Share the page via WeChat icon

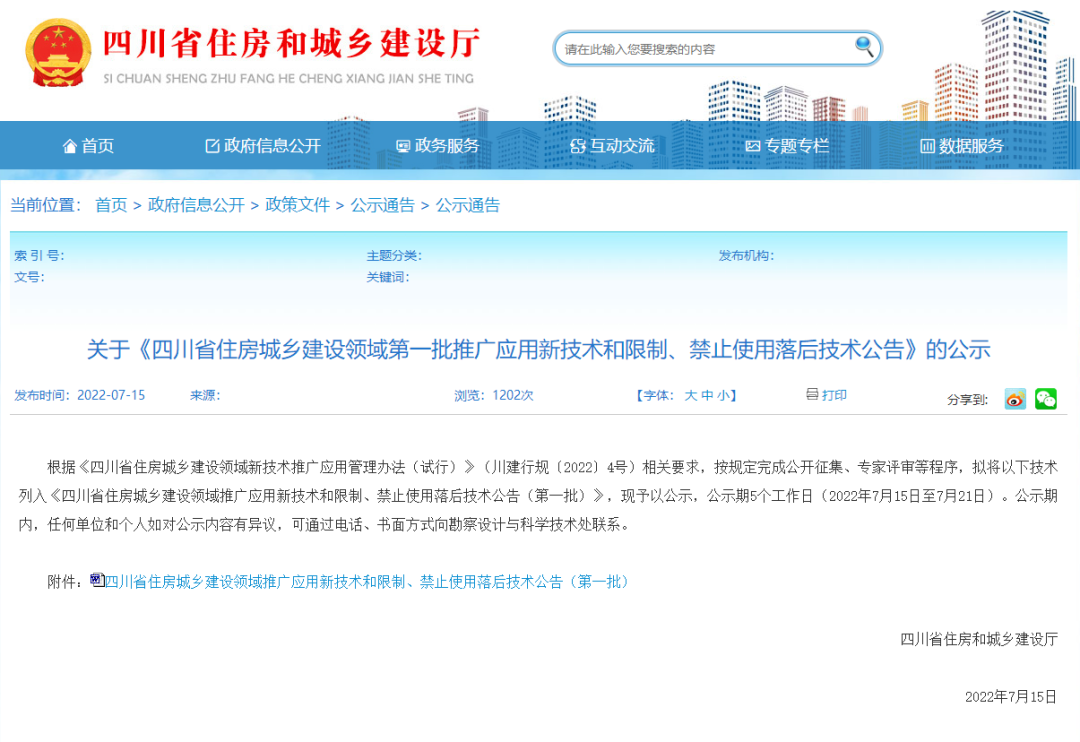point(1046,399)
